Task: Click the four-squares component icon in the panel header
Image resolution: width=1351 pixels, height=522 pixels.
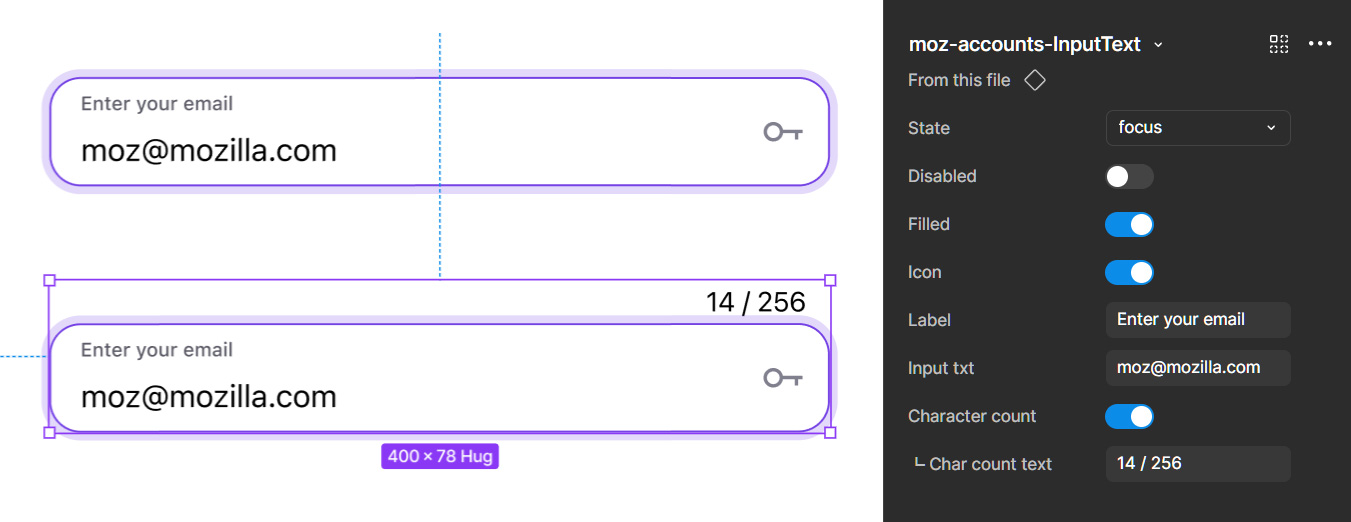Action: point(1279,44)
